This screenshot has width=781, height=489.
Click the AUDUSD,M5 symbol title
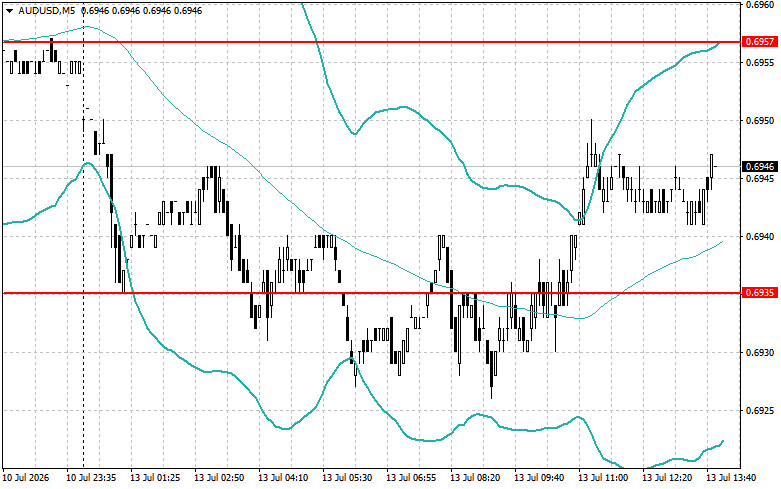point(40,10)
